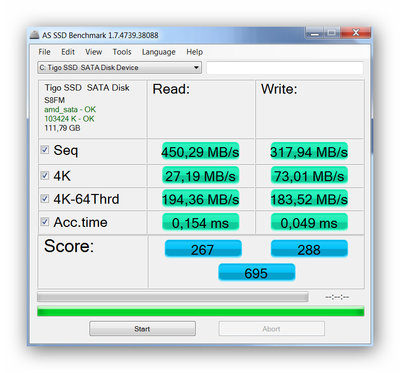The height and width of the screenshot is (373, 400).
Task: Open the Edit menu
Action: pyautogui.click(x=68, y=52)
